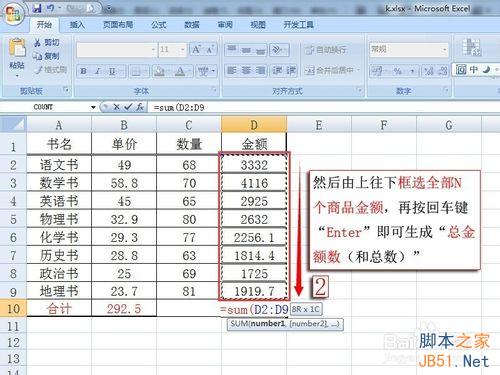Click the Borders icon in font group
The height and width of the screenshot is (375, 500).
click(x=136, y=71)
